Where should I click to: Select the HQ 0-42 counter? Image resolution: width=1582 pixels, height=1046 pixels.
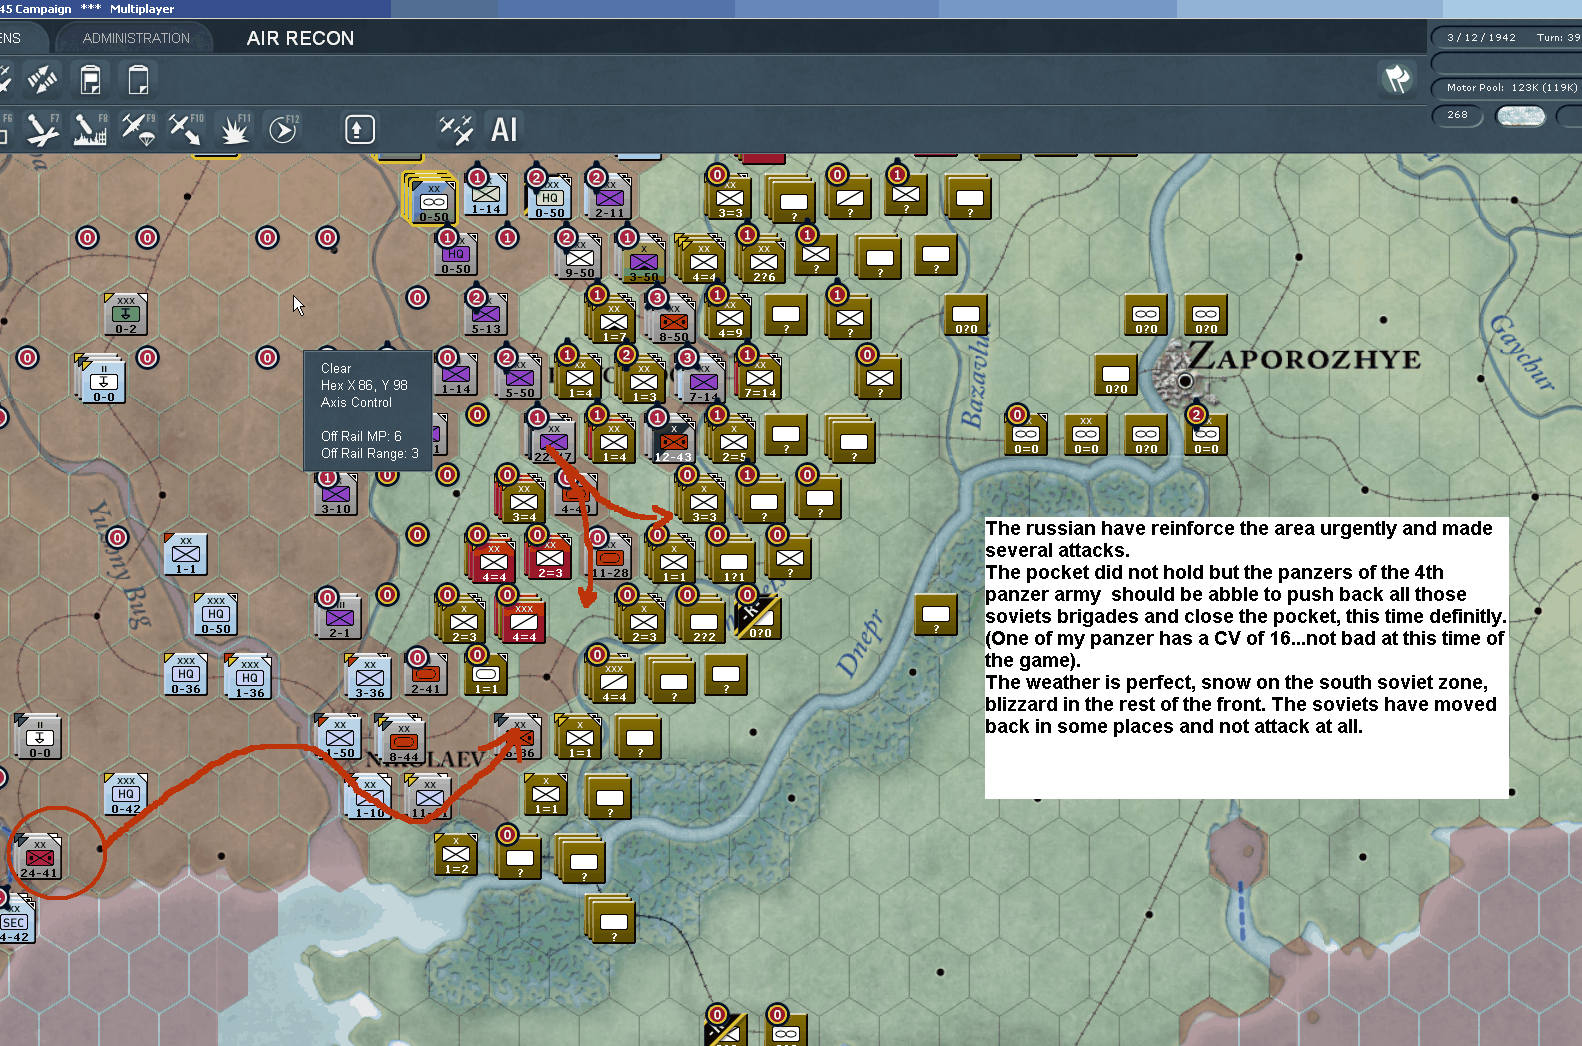(126, 794)
